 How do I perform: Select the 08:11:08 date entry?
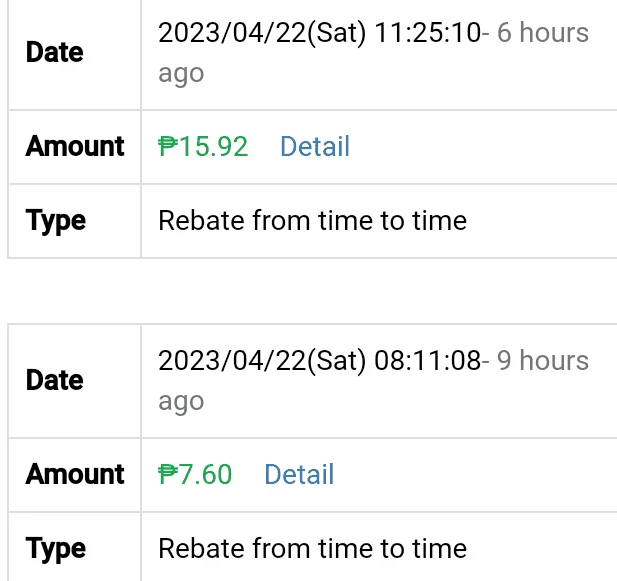tap(320, 360)
